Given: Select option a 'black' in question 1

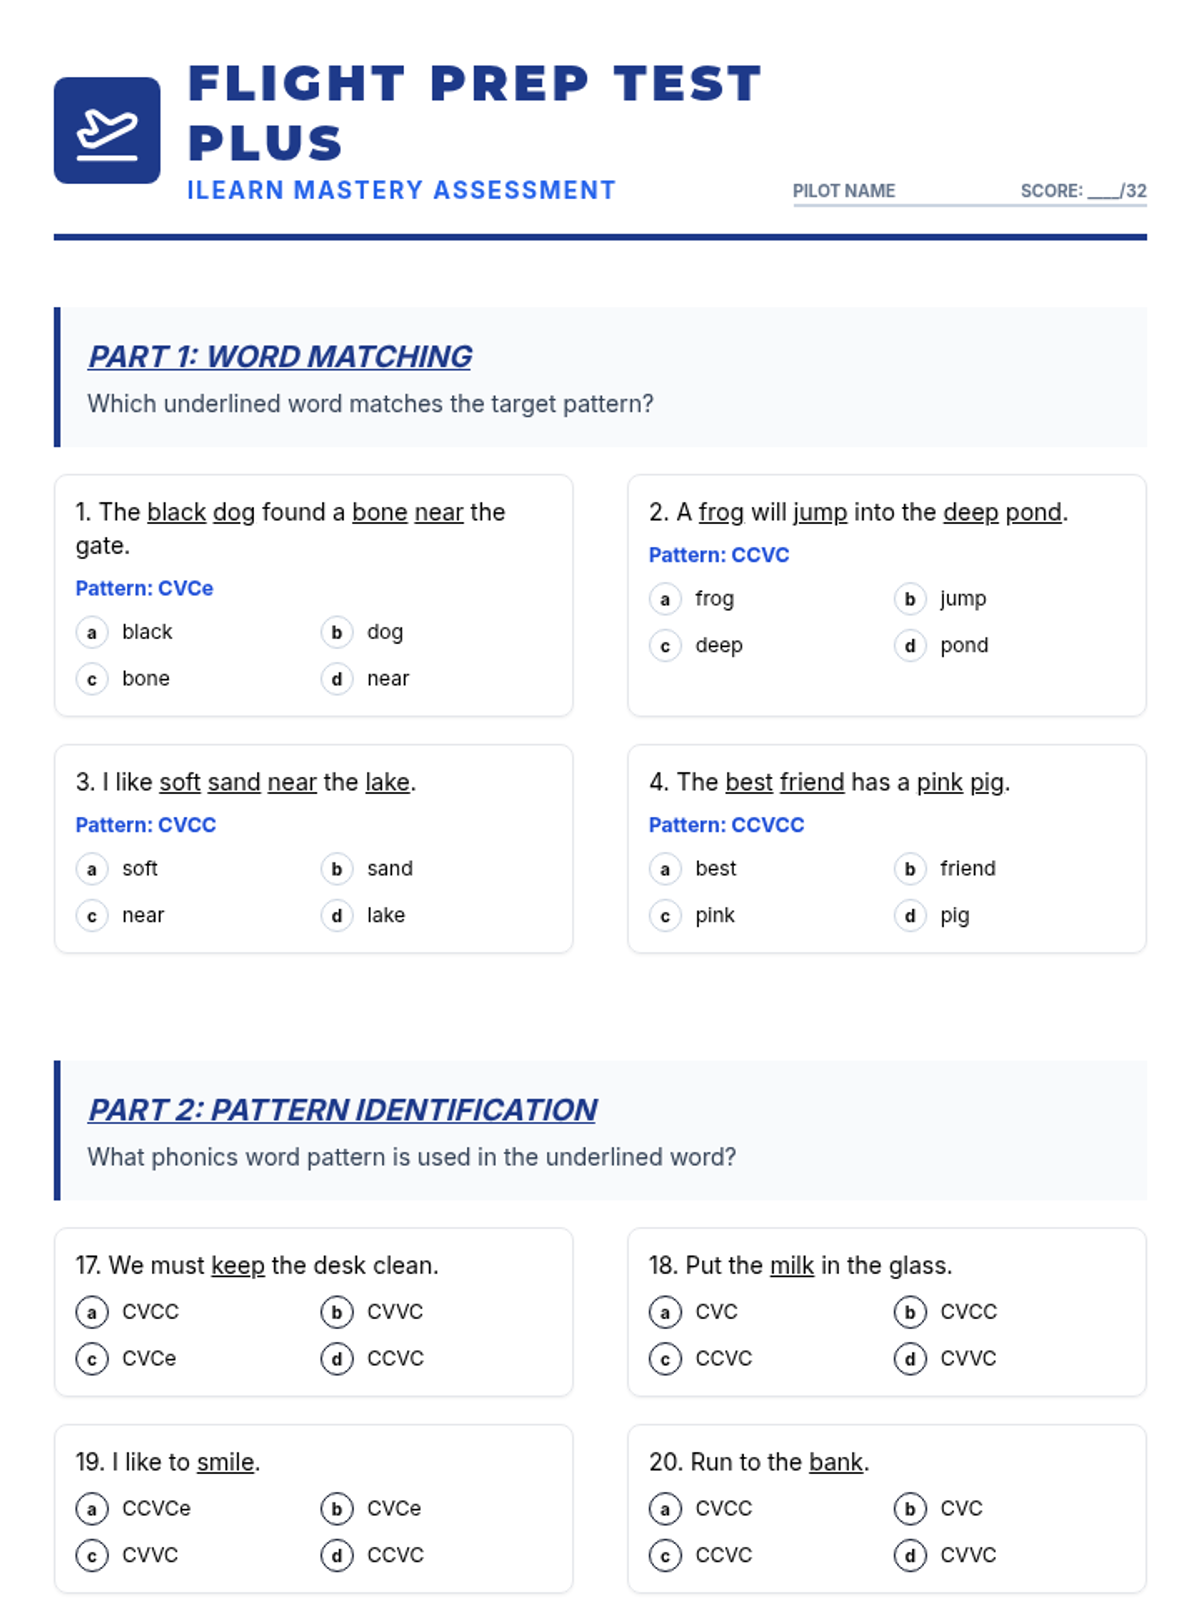Looking at the screenshot, I should (92, 632).
